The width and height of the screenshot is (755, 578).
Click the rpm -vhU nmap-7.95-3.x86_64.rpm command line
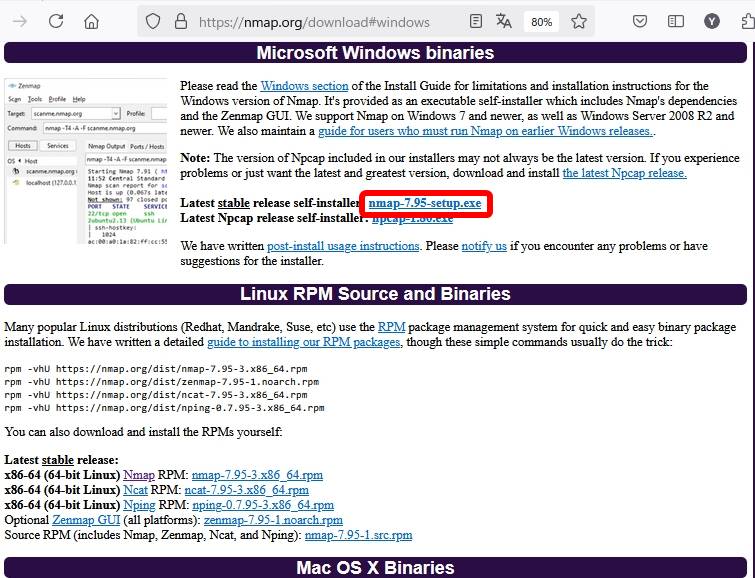156,369
